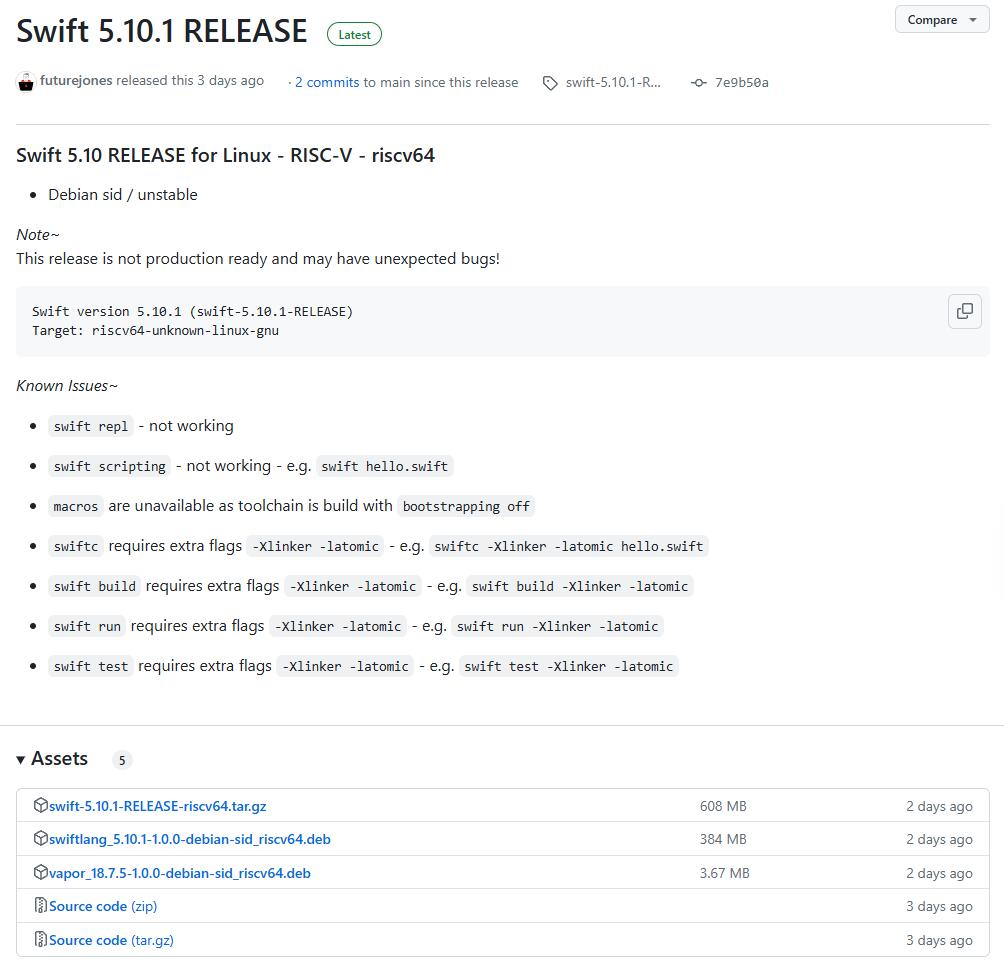Open the futurejones profile link

(x=76, y=80)
